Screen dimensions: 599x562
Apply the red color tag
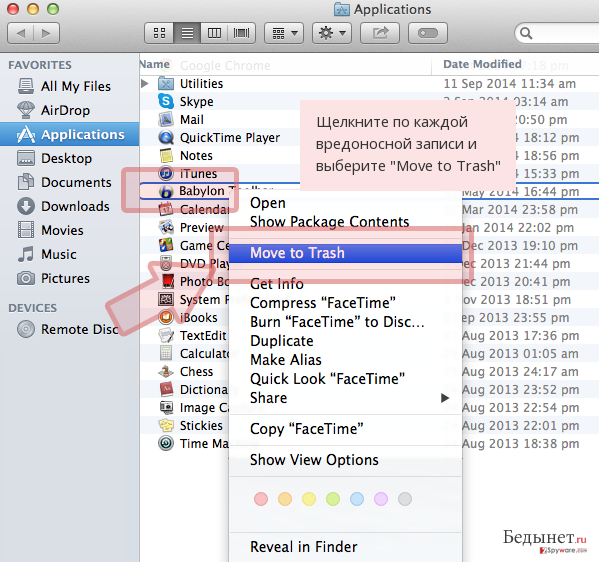click(261, 499)
